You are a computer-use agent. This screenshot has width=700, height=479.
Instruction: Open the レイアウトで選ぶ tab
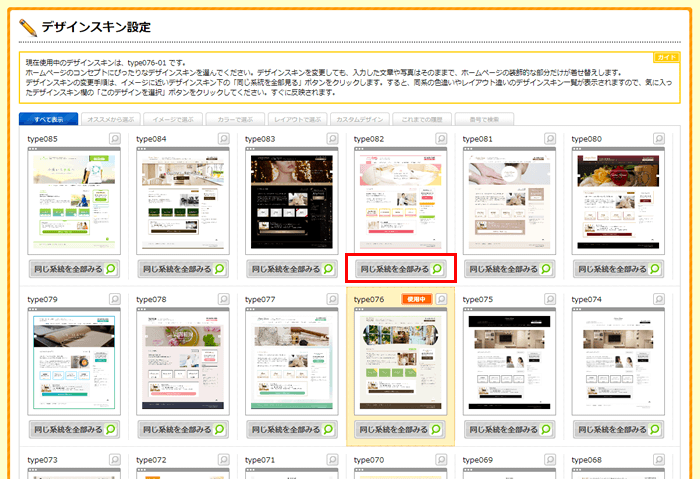[297, 119]
